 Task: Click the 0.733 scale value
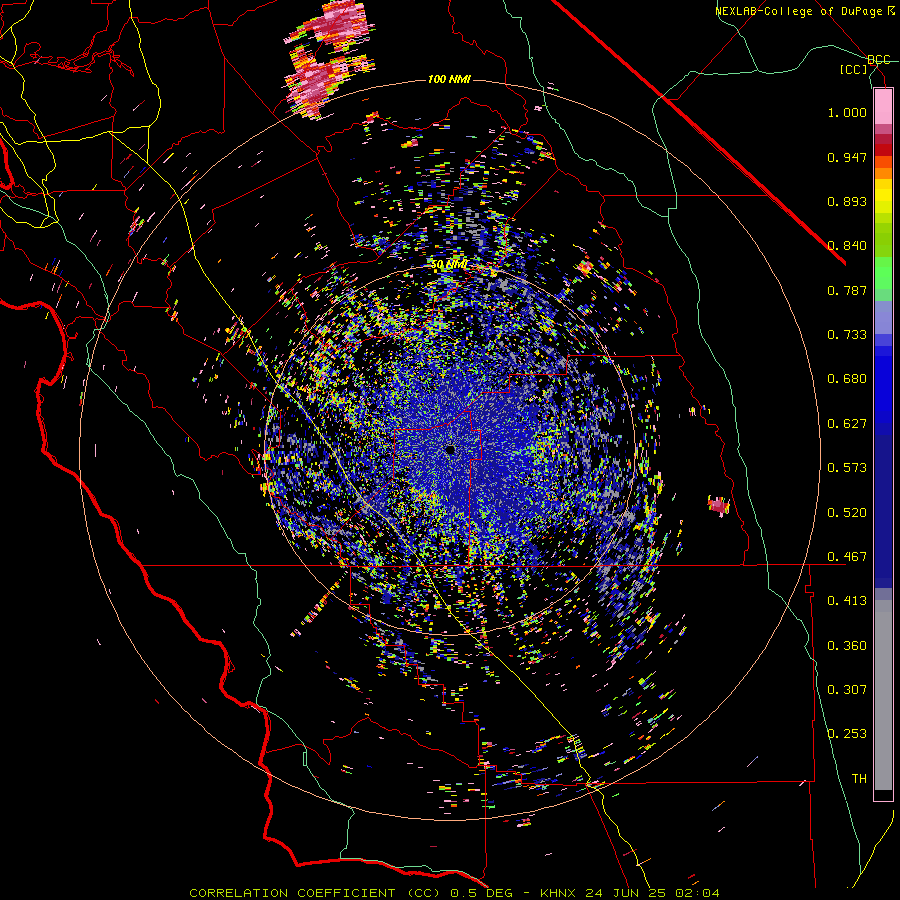point(847,335)
